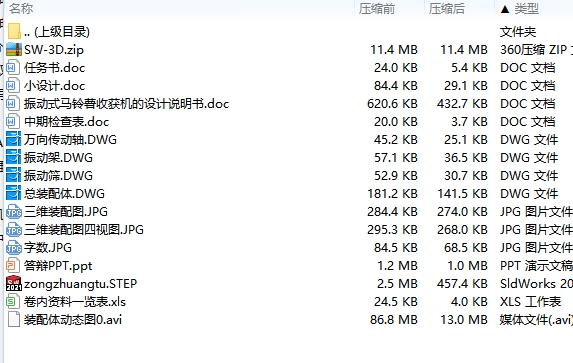Click the 中期检查表.doc document icon
Viewport: 573px width, 363px height.
12,121
